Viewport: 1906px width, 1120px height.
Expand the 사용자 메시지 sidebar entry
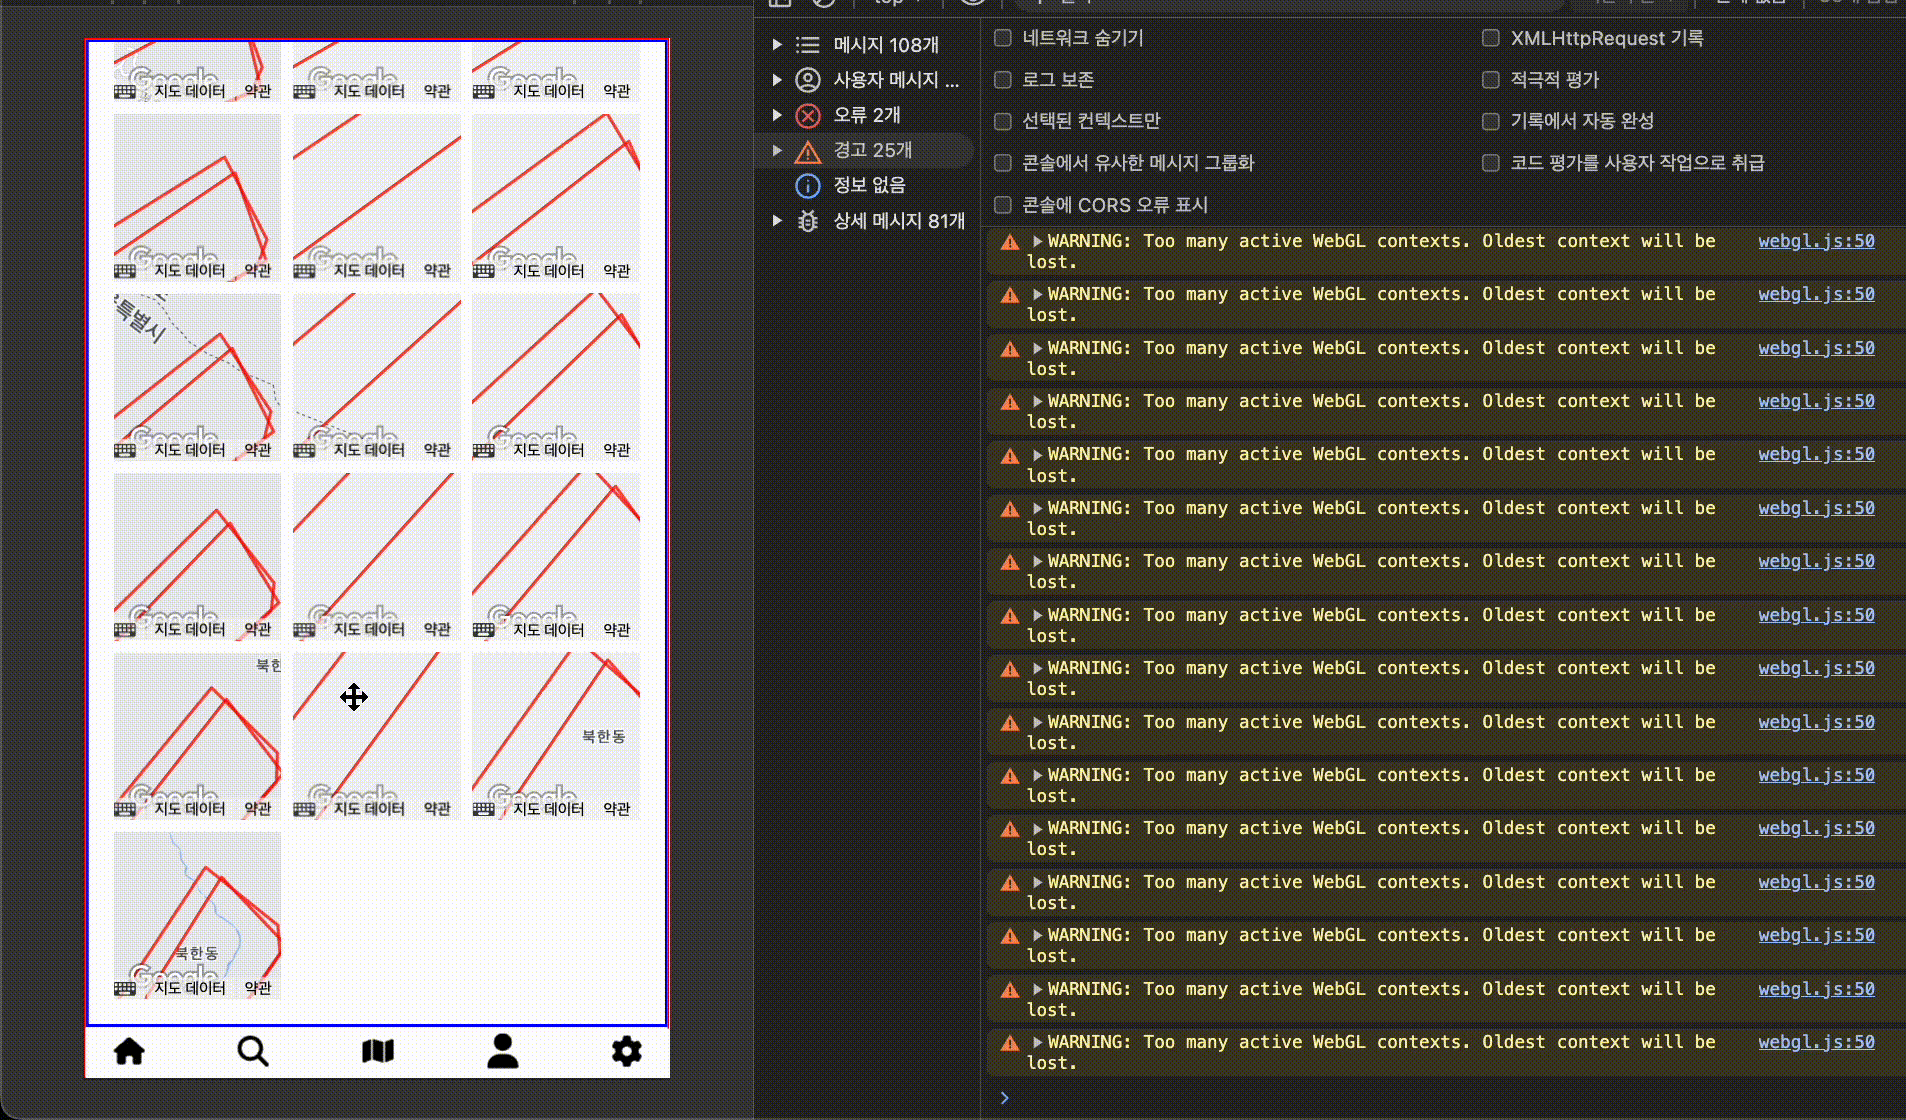tap(777, 80)
